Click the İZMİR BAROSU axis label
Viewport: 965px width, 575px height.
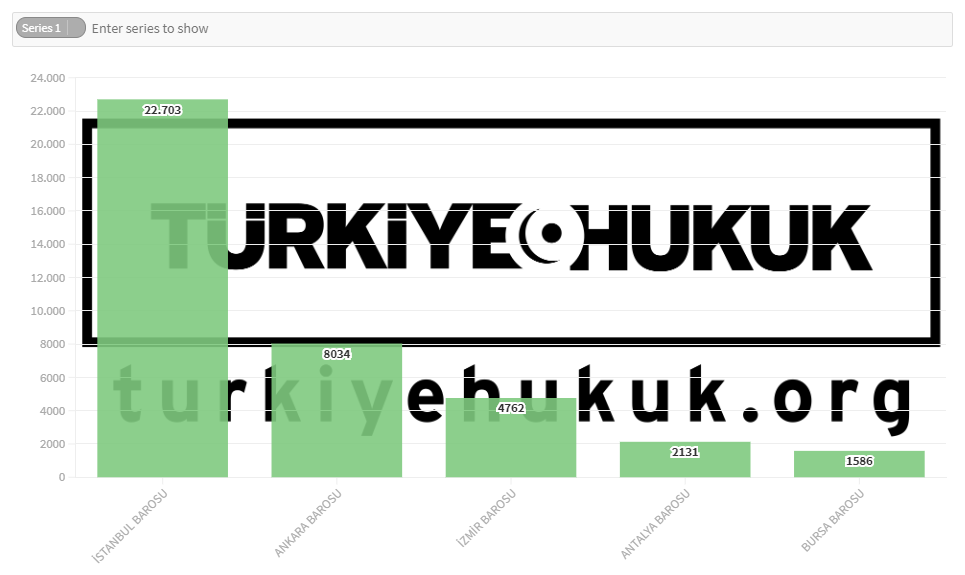[x=486, y=519]
